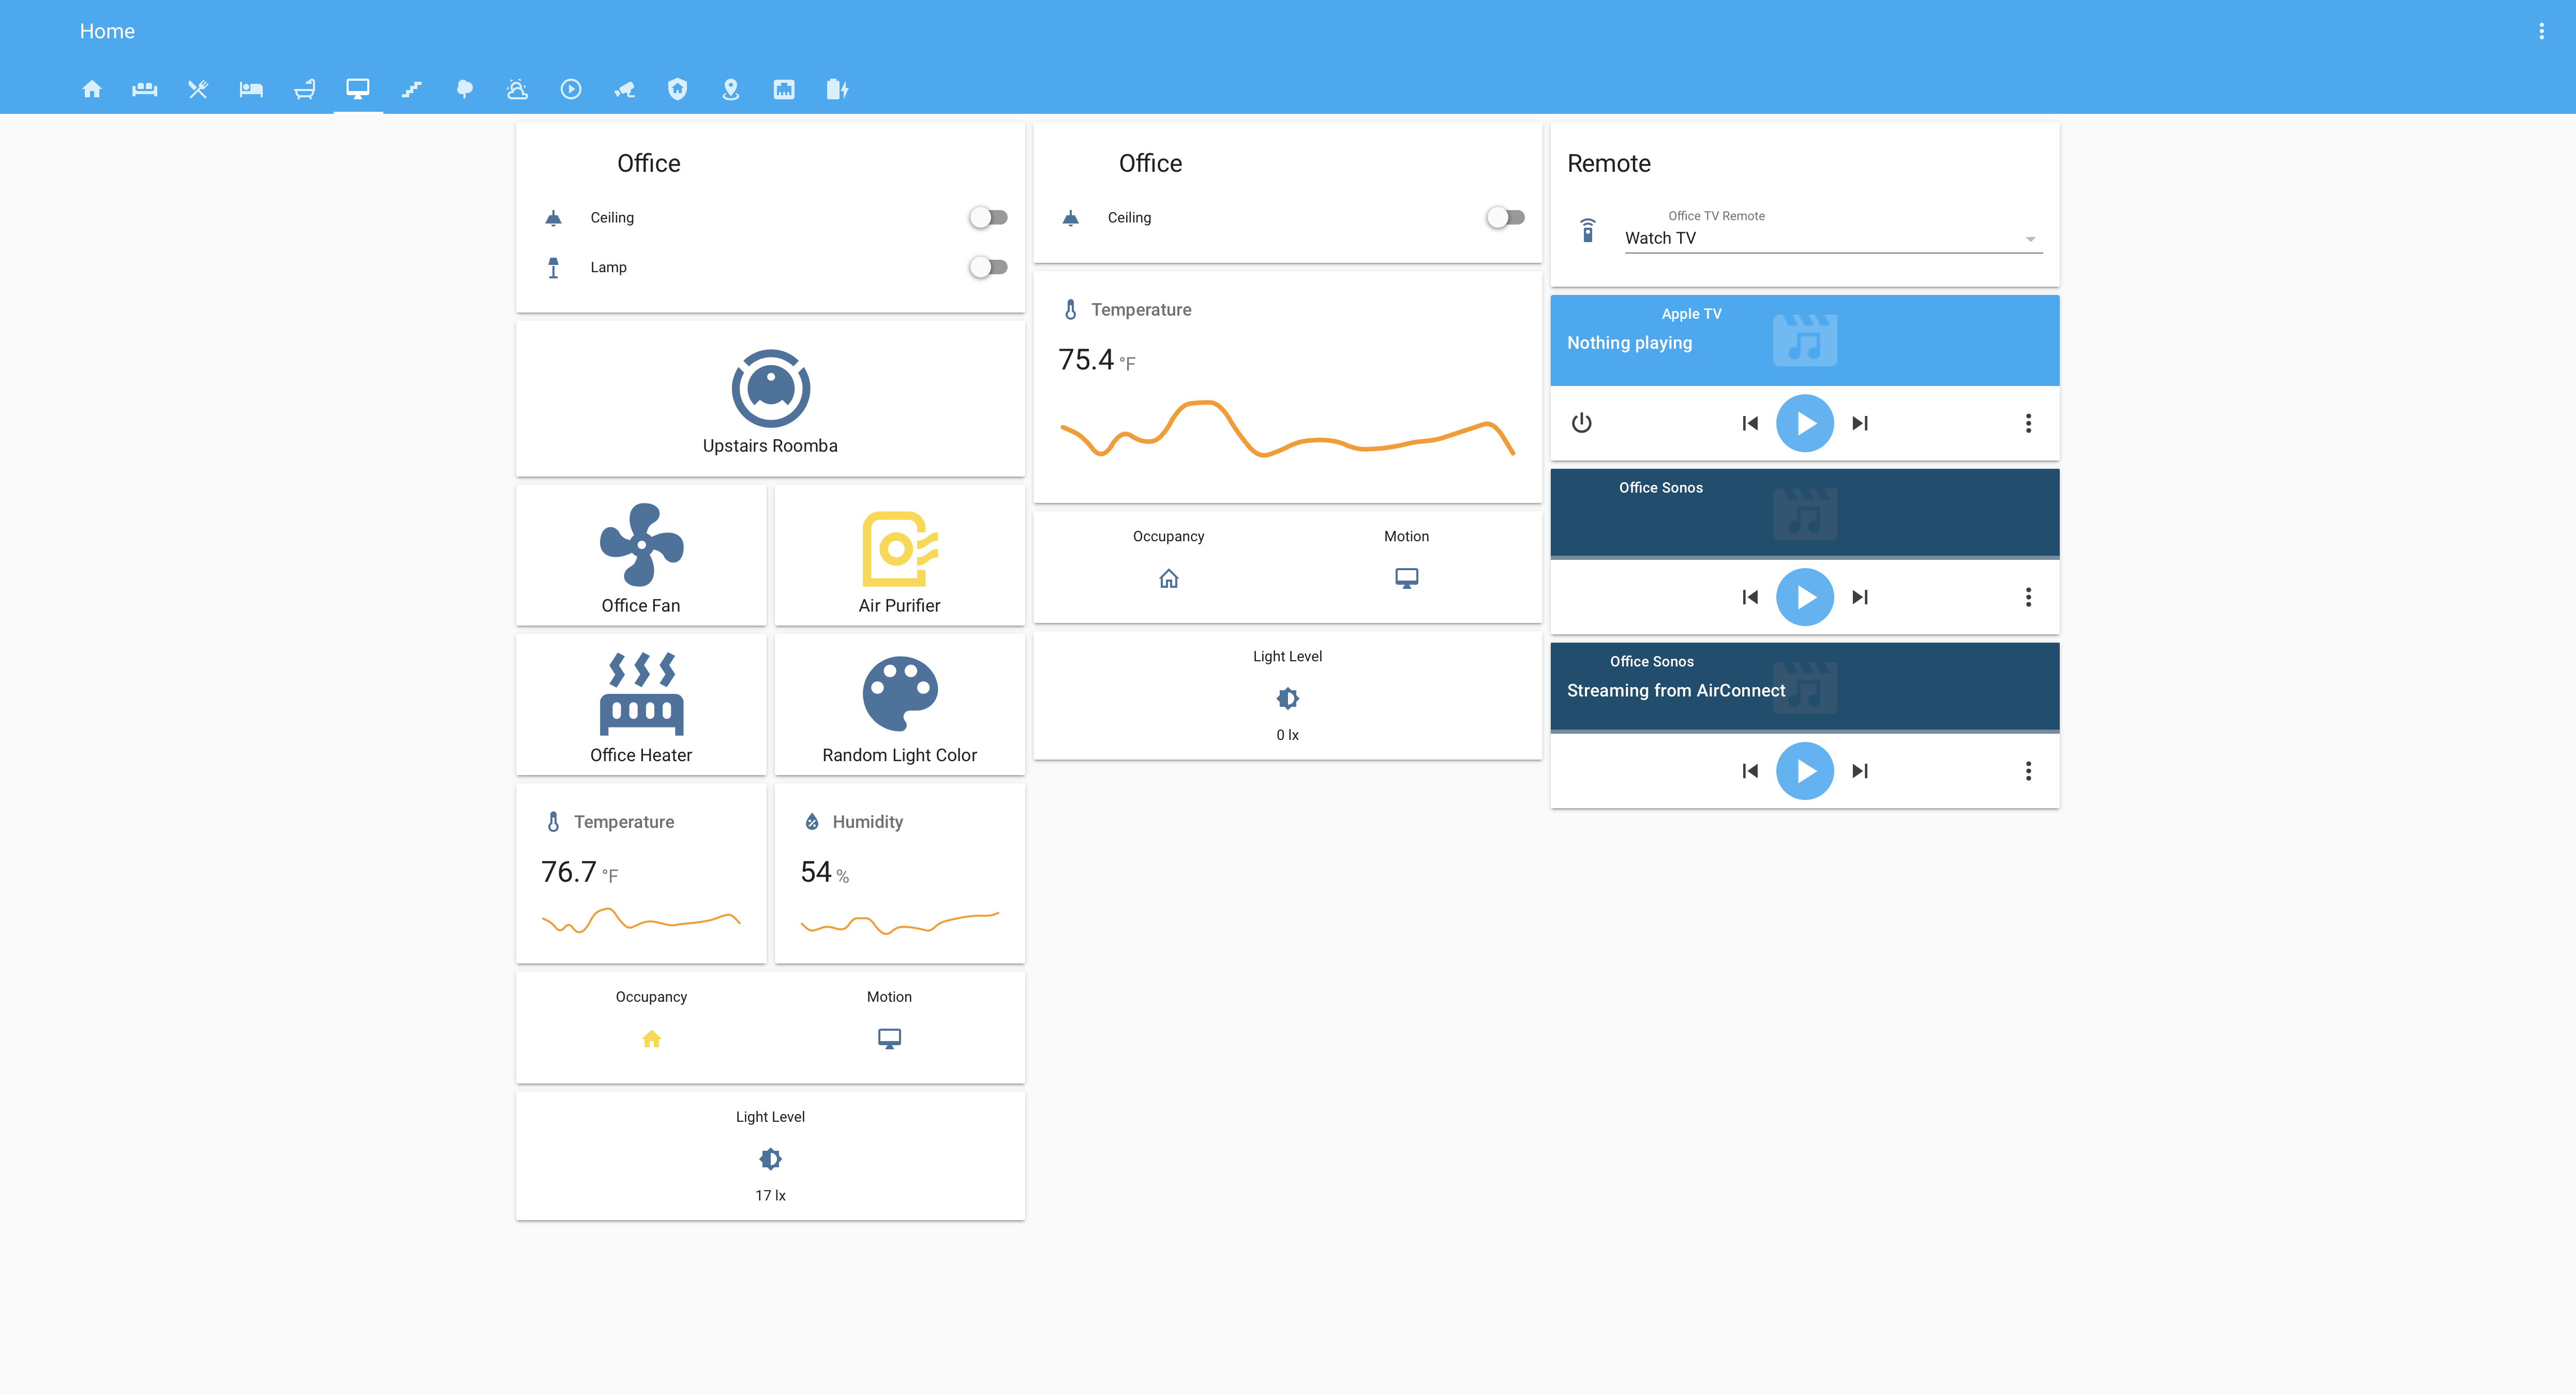The width and height of the screenshot is (2576, 1395).
Task: Toggle Ceiling switch in second Office card
Action: [x=1505, y=217]
